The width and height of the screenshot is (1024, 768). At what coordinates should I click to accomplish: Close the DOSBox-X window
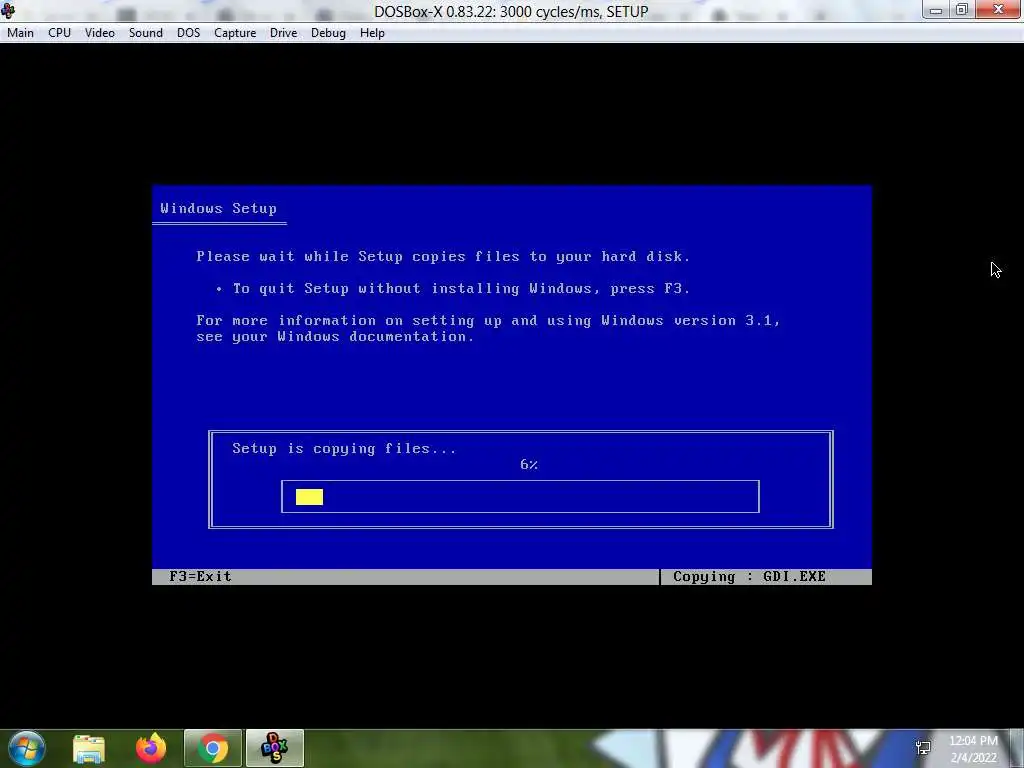coord(999,9)
